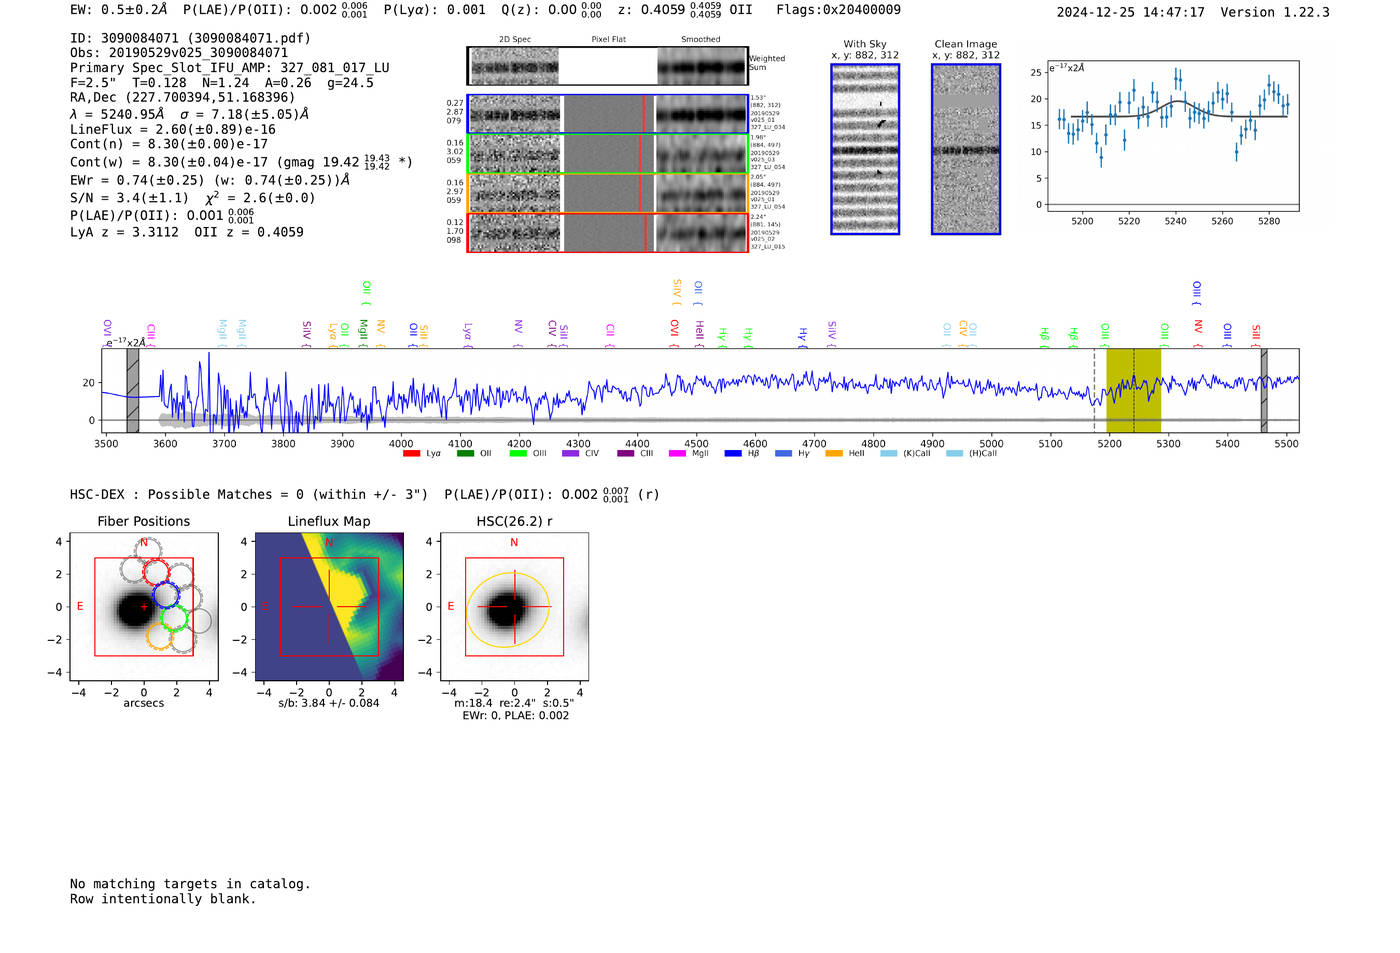Click the lime OIII legend swatch
This screenshot has height=953, width=1400.
coord(518,453)
